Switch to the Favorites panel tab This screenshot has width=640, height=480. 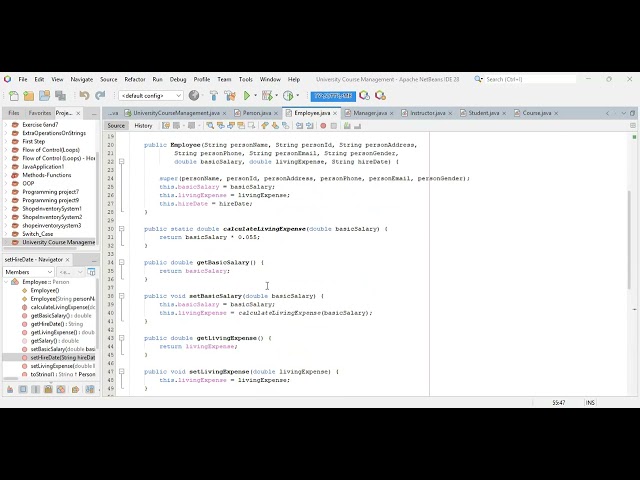click(x=40, y=113)
